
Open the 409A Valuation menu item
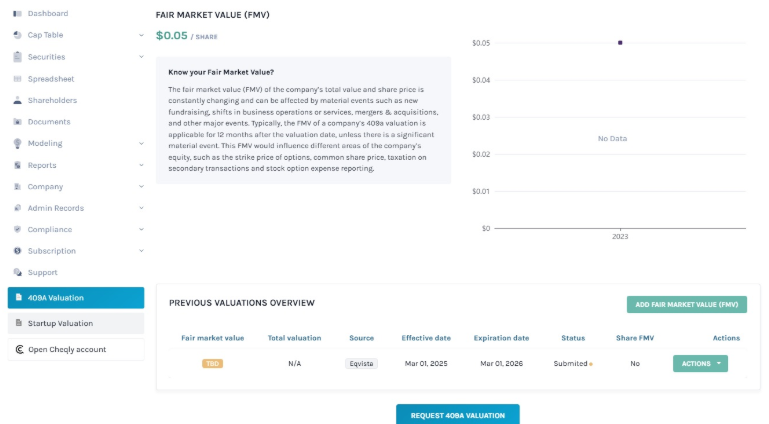(x=76, y=298)
